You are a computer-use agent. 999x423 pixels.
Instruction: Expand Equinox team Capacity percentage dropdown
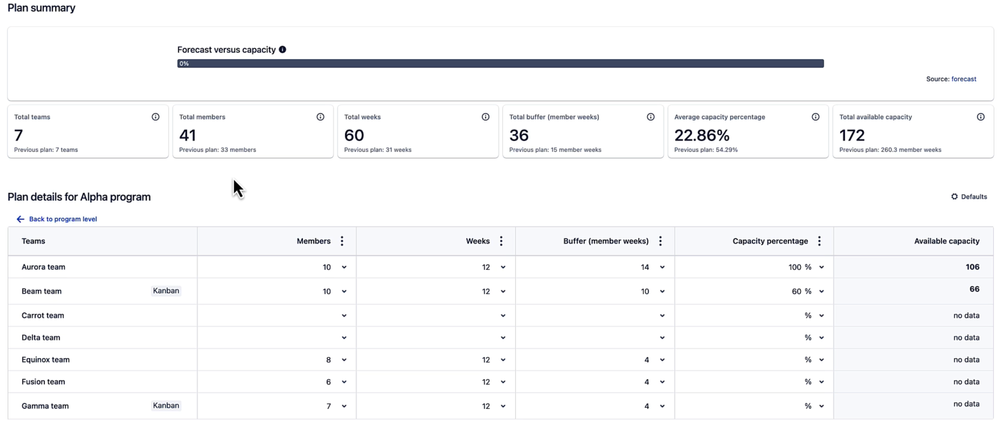pyautogui.click(x=821, y=360)
